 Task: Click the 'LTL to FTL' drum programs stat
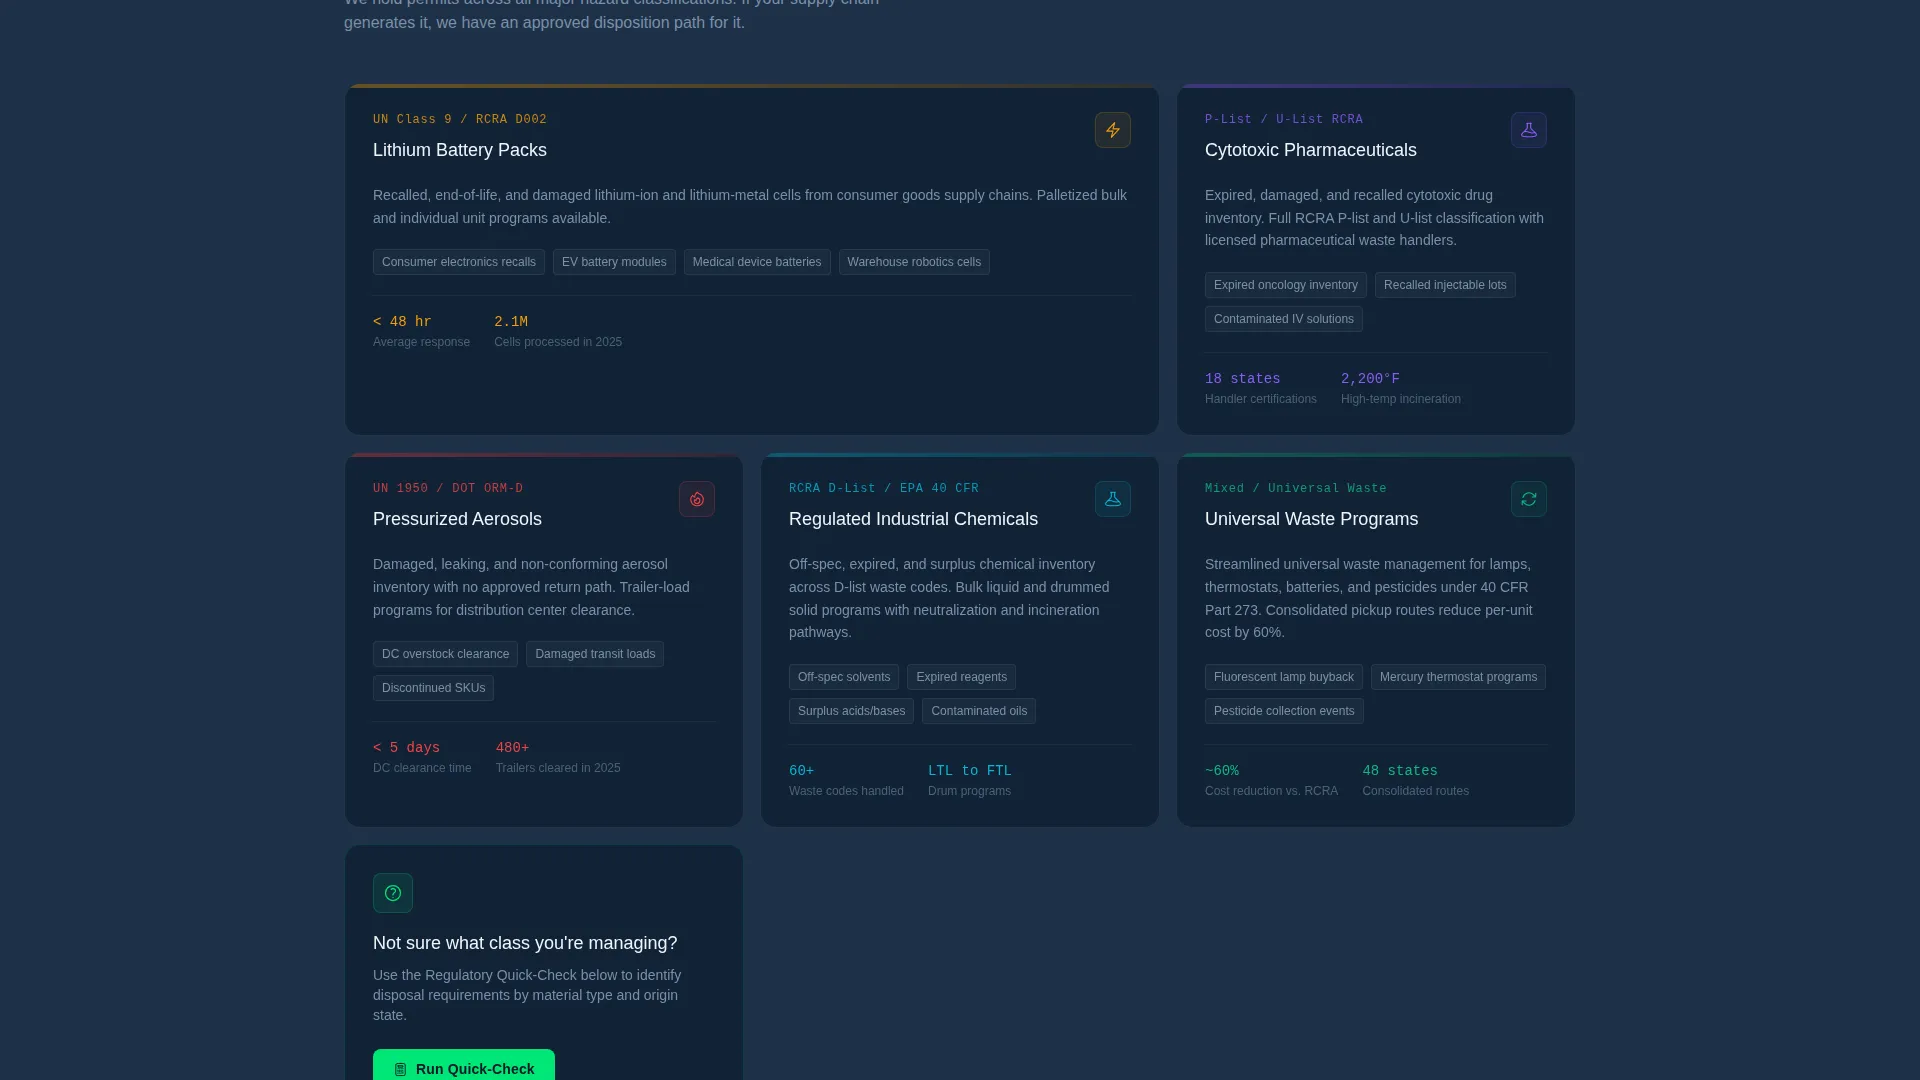click(x=970, y=771)
